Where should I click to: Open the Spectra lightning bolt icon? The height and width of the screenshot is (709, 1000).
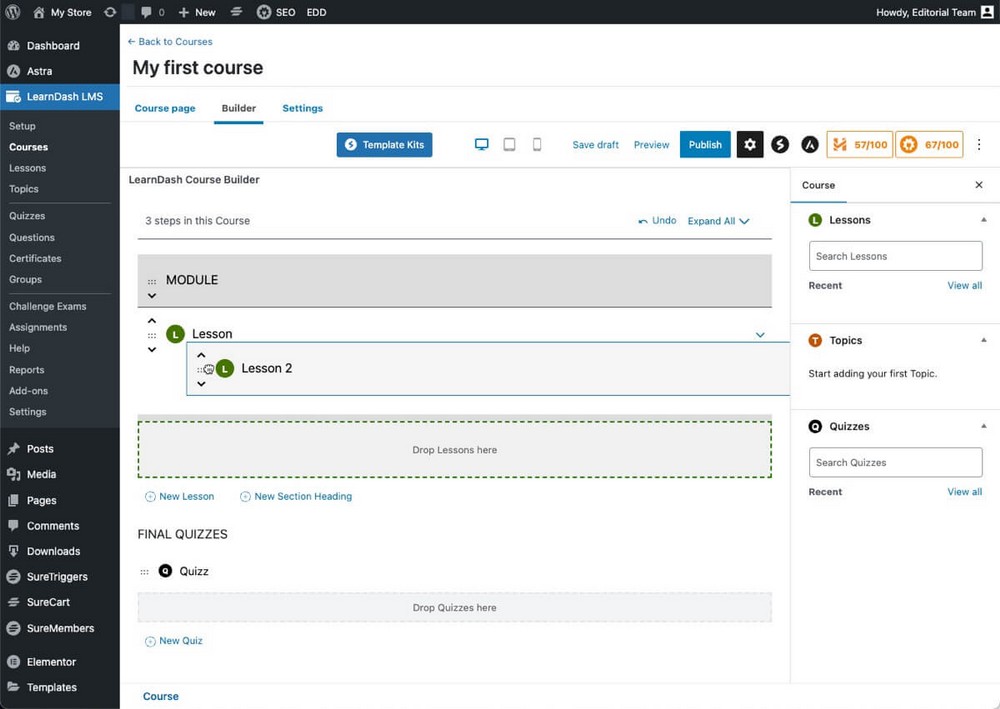tap(779, 145)
